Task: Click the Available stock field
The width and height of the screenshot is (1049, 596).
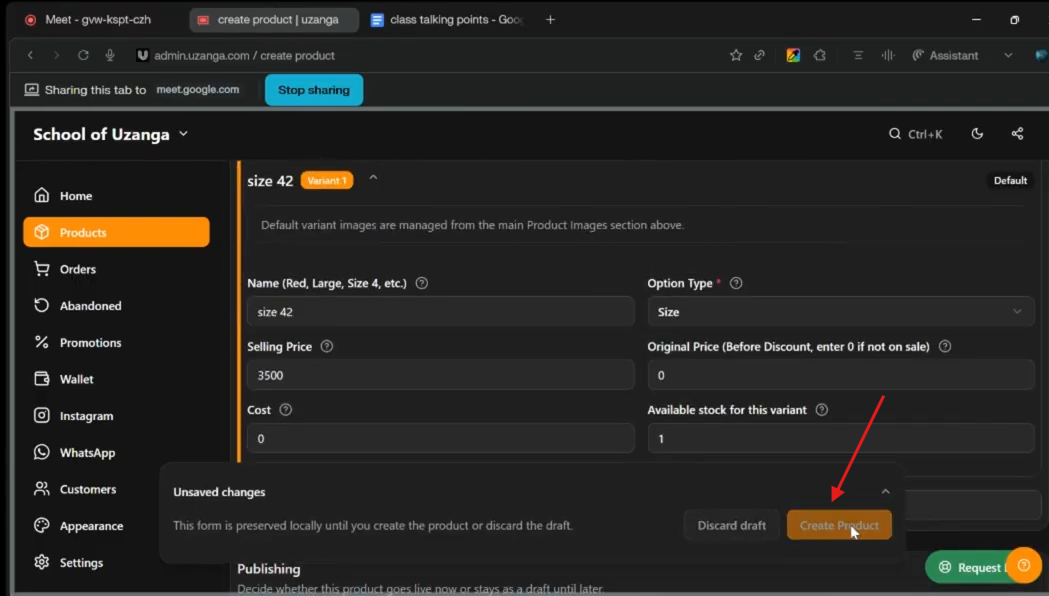Action: pyautogui.click(x=841, y=439)
